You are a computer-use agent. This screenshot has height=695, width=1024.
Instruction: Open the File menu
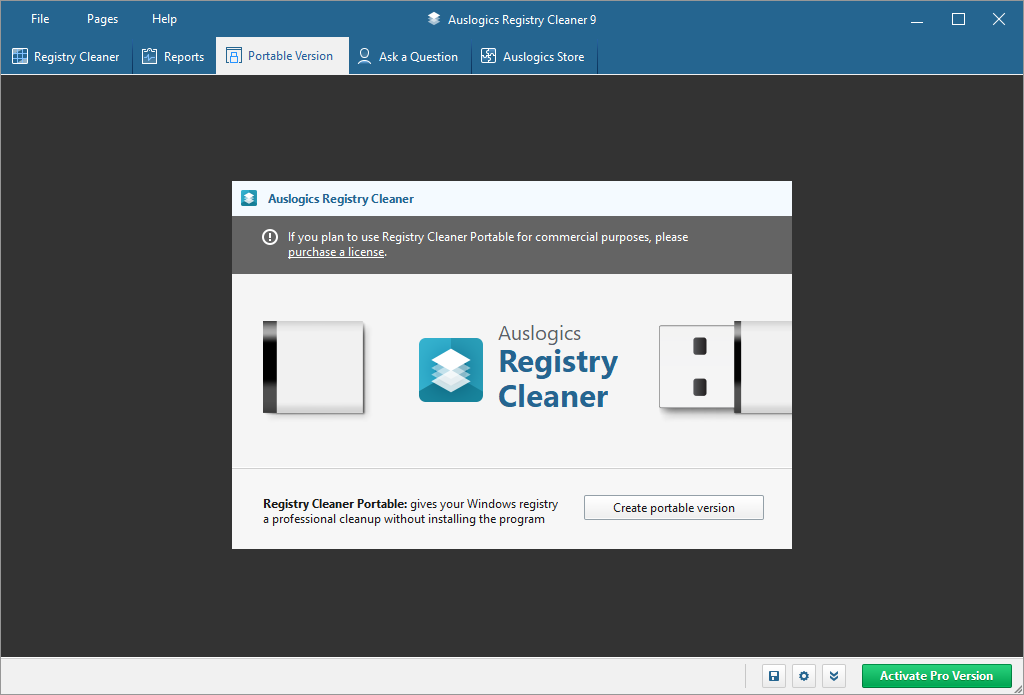(40, 19)
